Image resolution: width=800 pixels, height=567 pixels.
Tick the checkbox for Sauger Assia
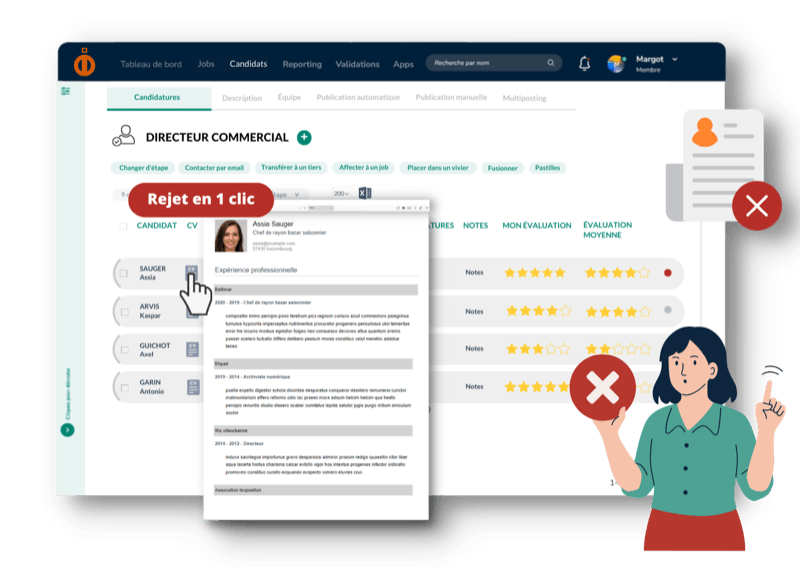coord(123,274)
